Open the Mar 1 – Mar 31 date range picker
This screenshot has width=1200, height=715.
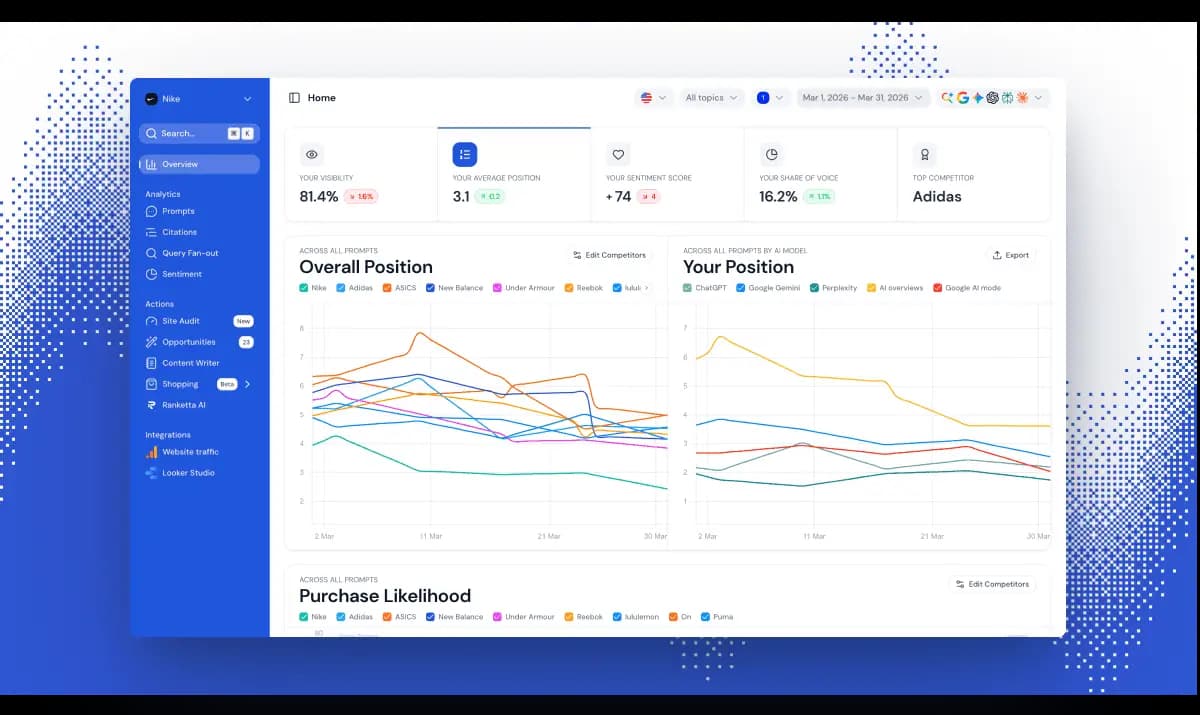863,98
